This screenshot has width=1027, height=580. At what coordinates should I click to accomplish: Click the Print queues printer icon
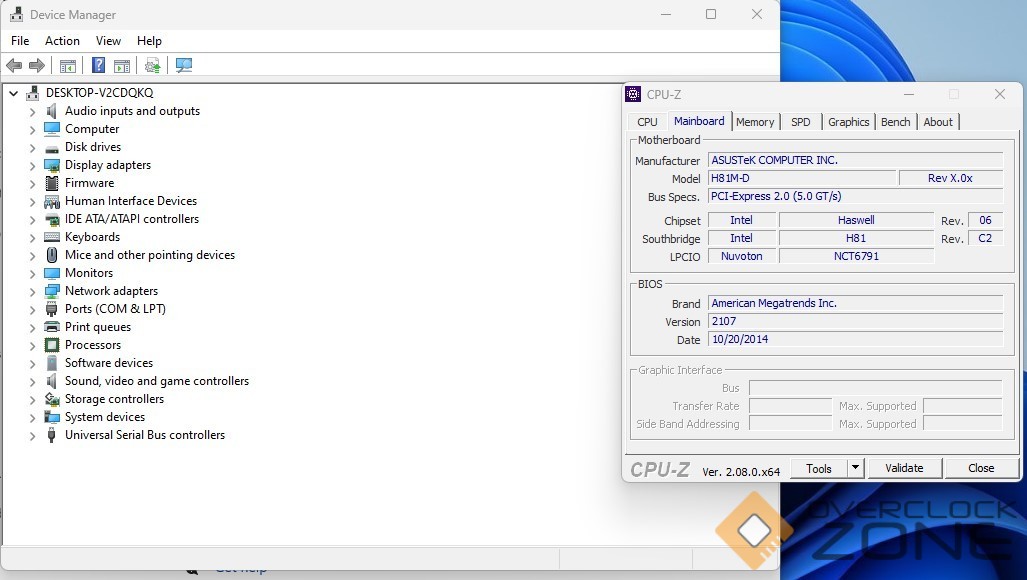[x=52, y=327]
